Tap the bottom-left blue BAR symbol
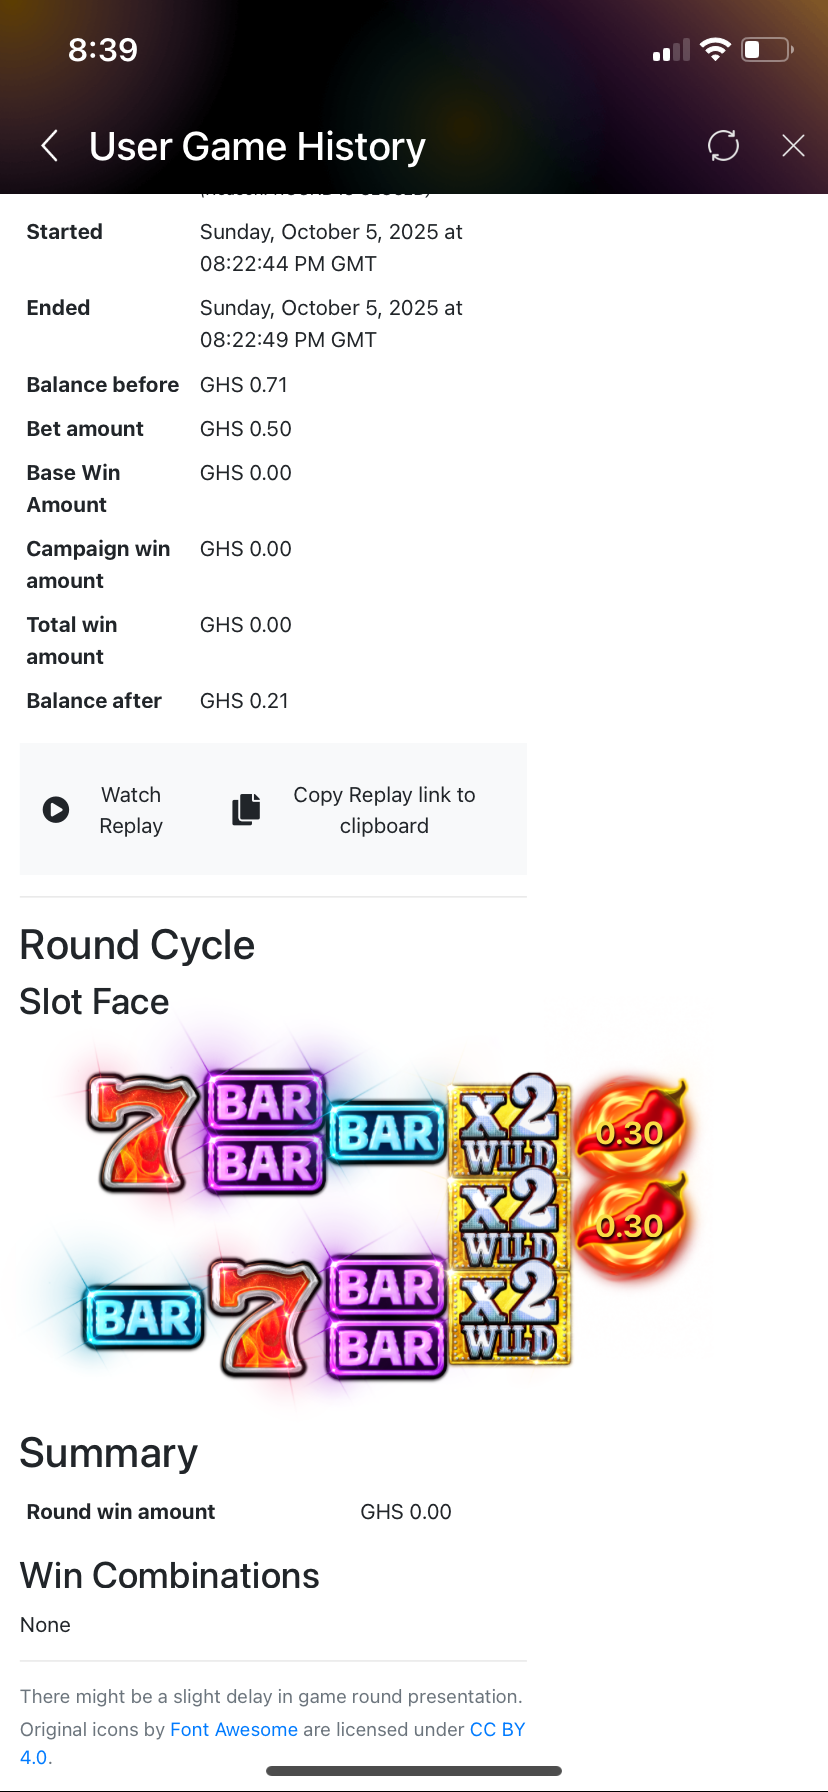The height and width of the screenshot is (1792, 828). click(143, 1318)
